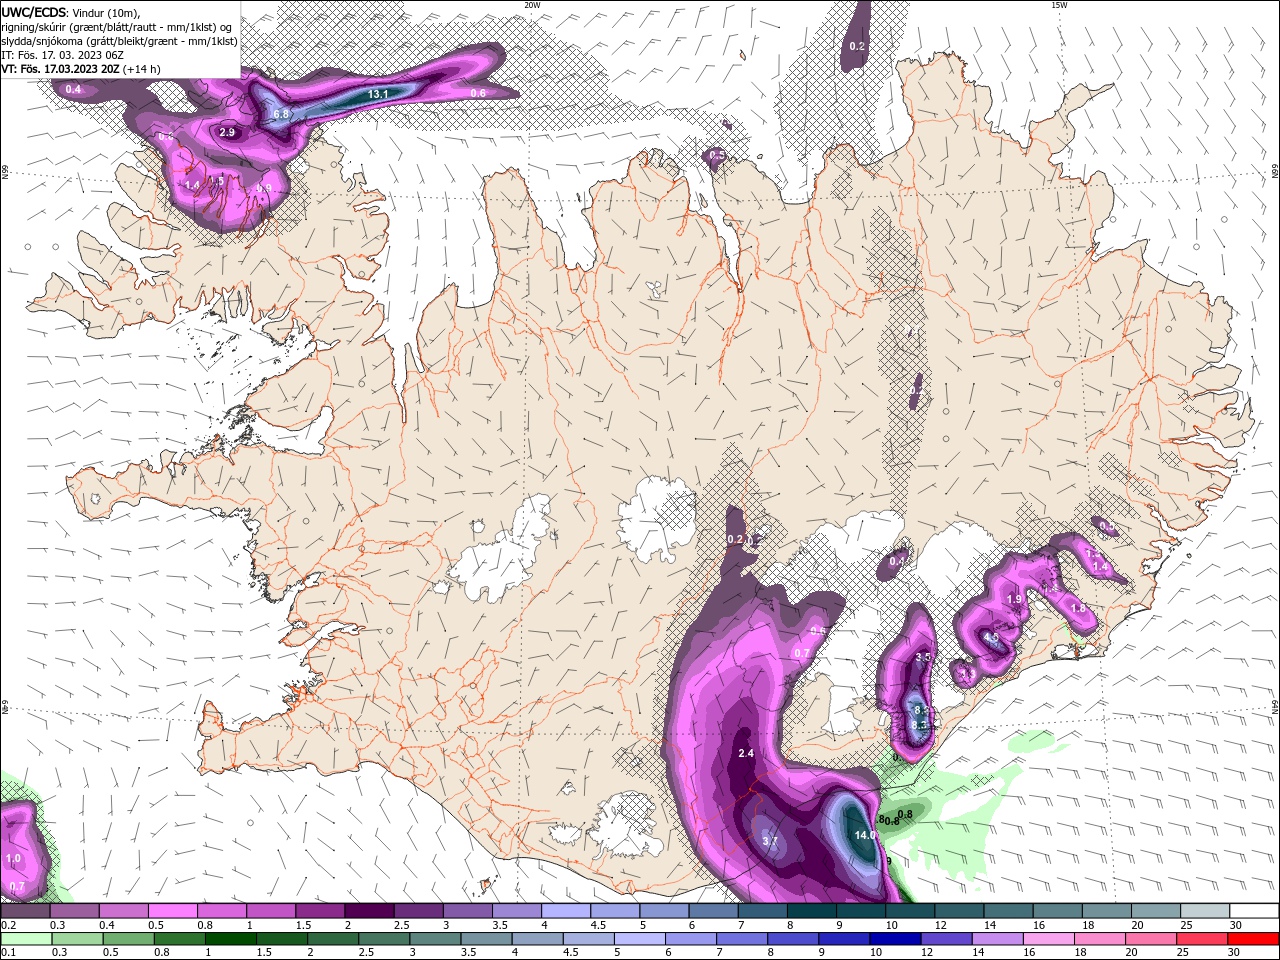Select dark purple top-row swatch between 2 and 2.5
Screen dimensions: 1280x960
[369, 911]
